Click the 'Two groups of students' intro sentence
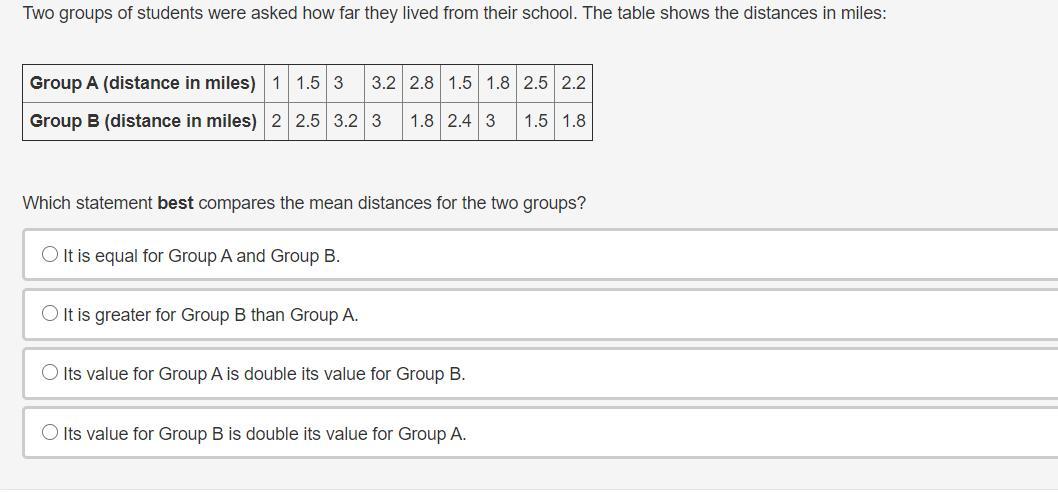 [454, 14]
